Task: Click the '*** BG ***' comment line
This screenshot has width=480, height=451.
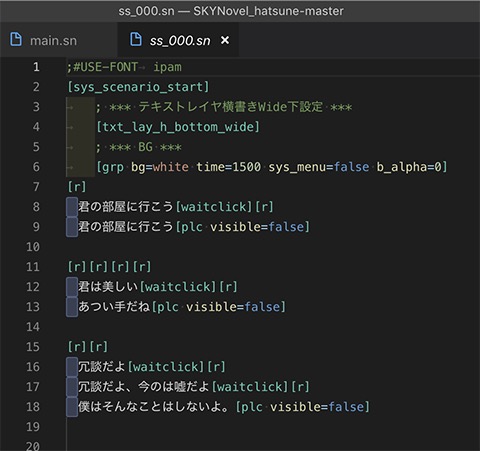Action: point(138,147)
